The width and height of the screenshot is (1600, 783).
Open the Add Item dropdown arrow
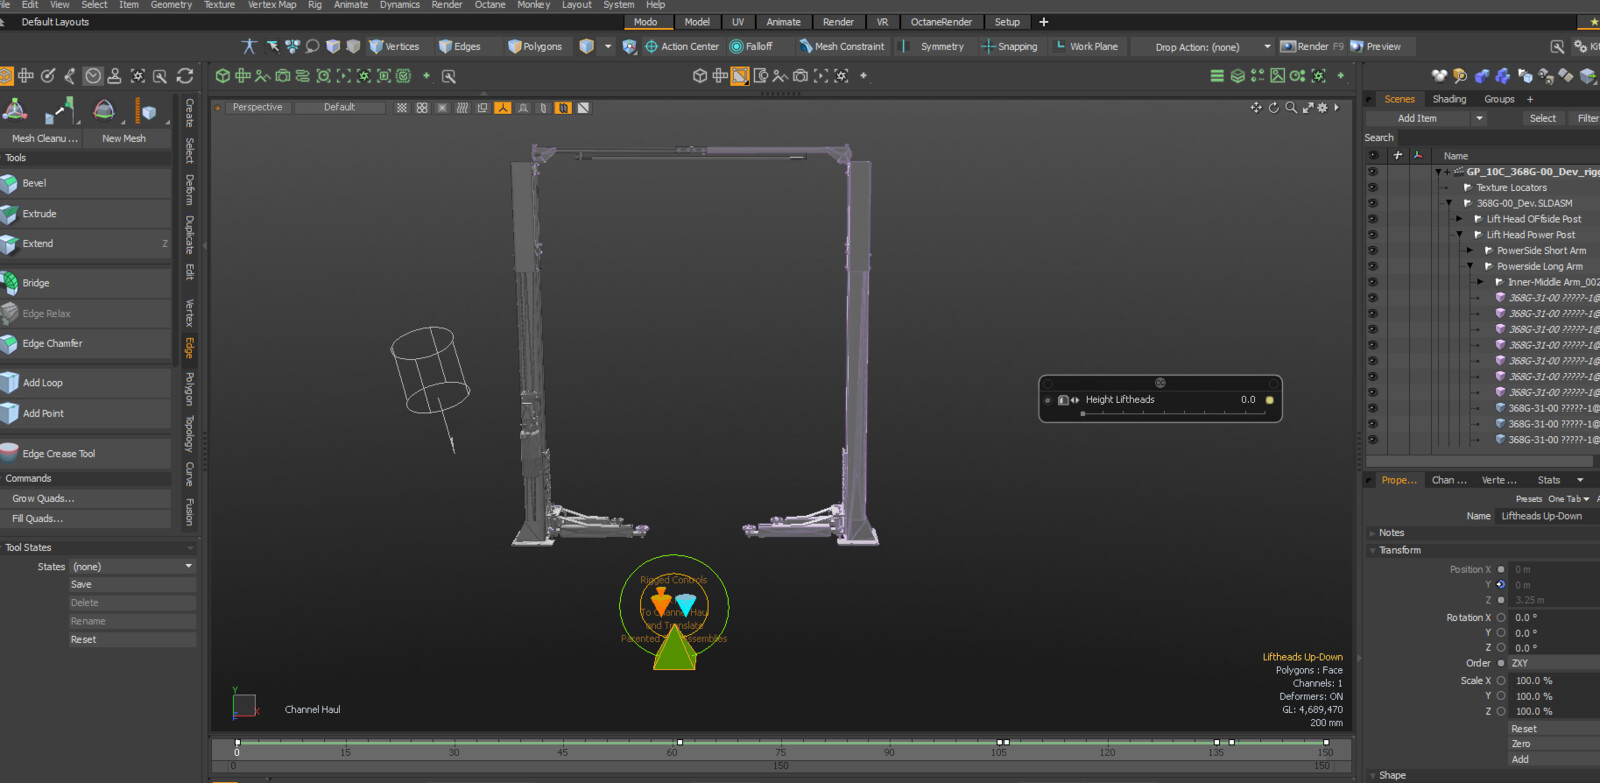(1479, 118)
